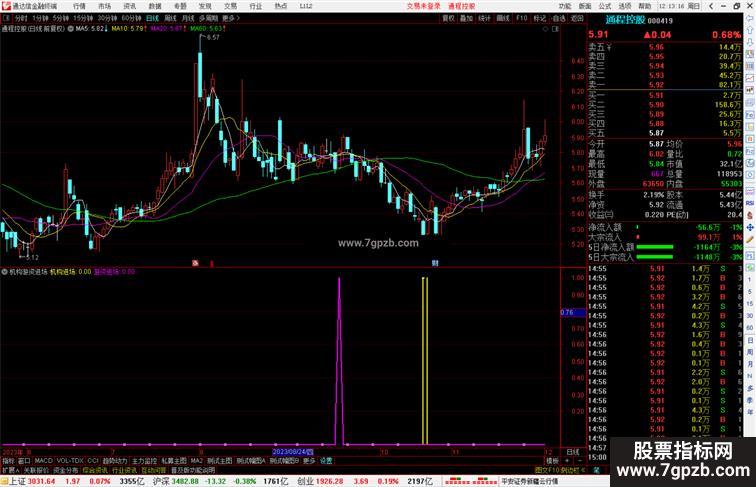Screen dimensions: 756x487
Task: Select the CCI indicator tab
Action: point(93,461)
